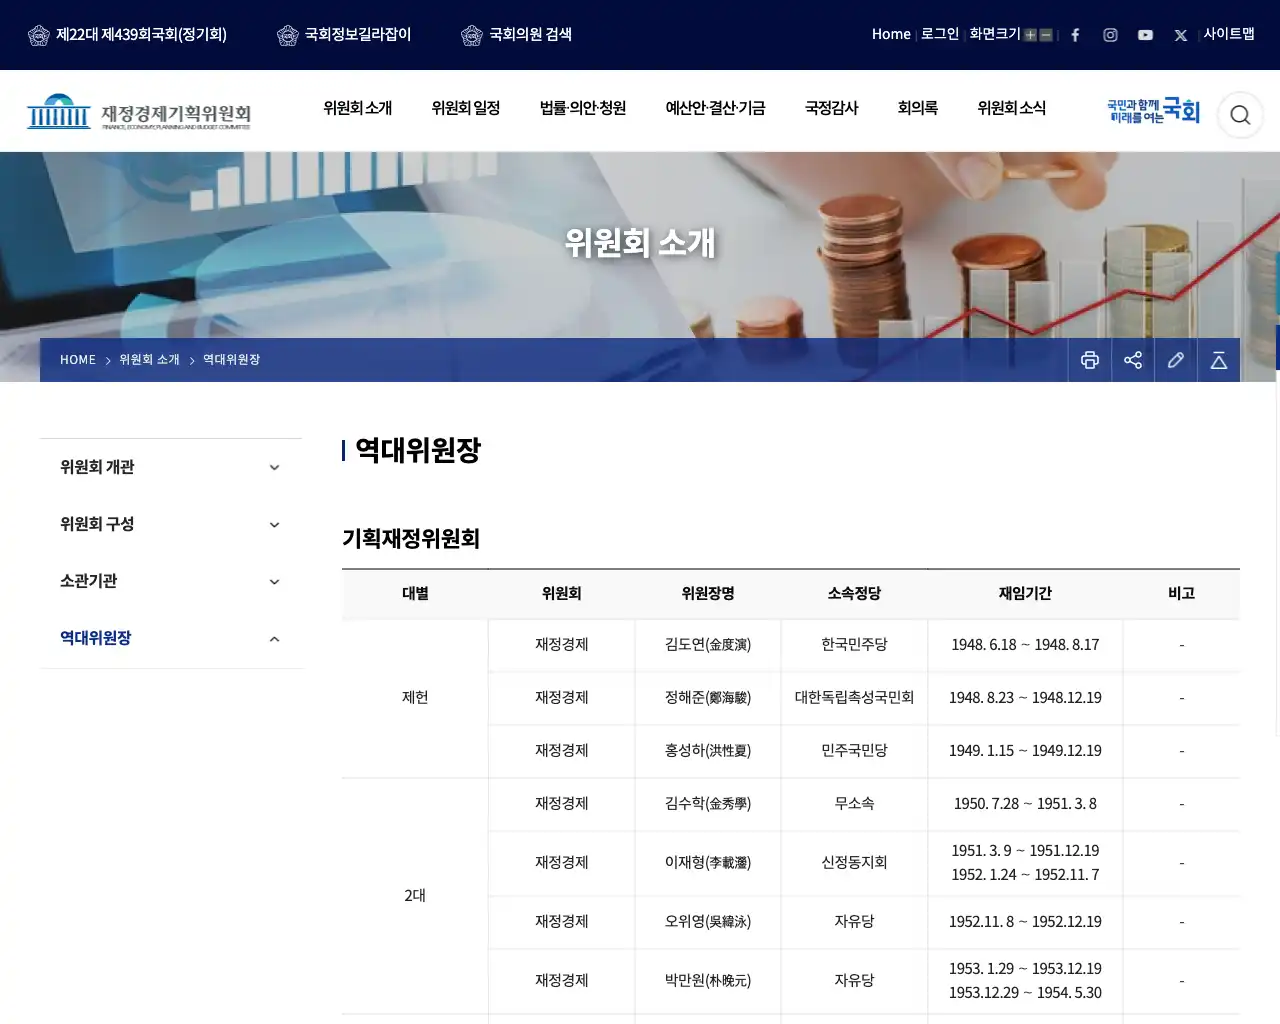This screenshot has width=1280, height=1024.
Task: Click the 재임기간 column header
Action: (x=1025, y=594)
